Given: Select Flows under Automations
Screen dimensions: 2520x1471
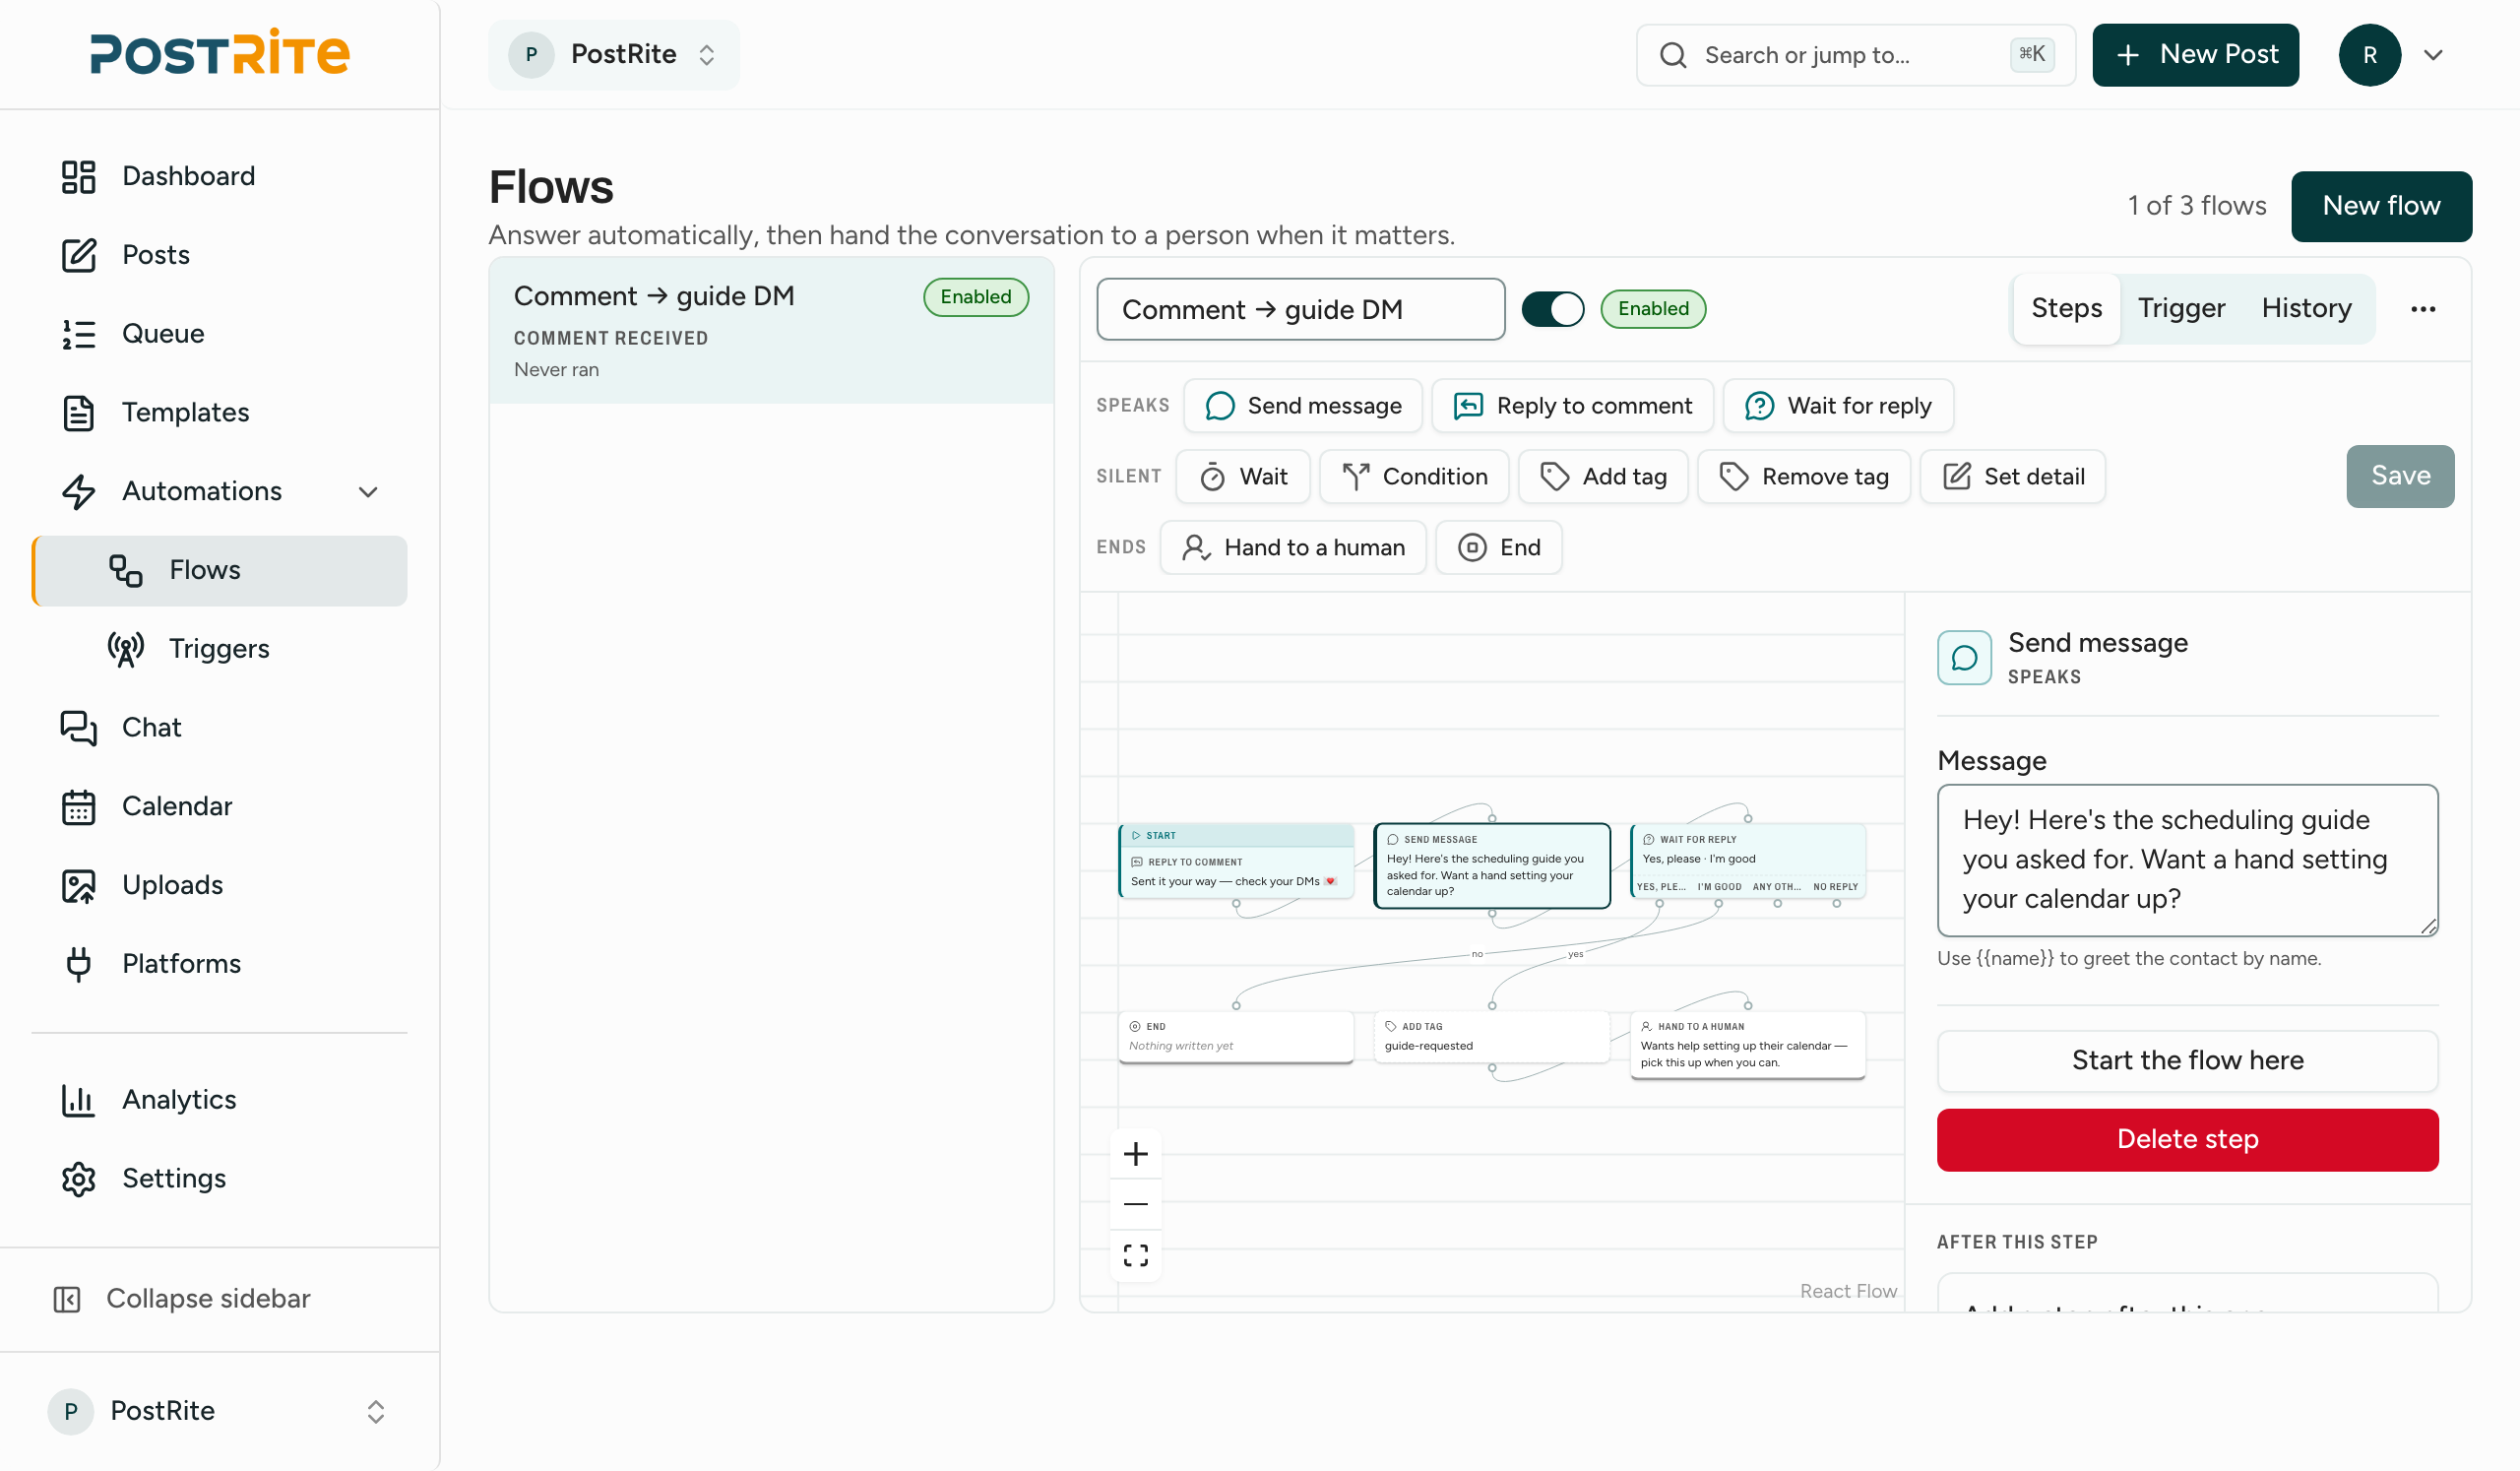Looking at the screenshot, I should click(x=219, y=570).
